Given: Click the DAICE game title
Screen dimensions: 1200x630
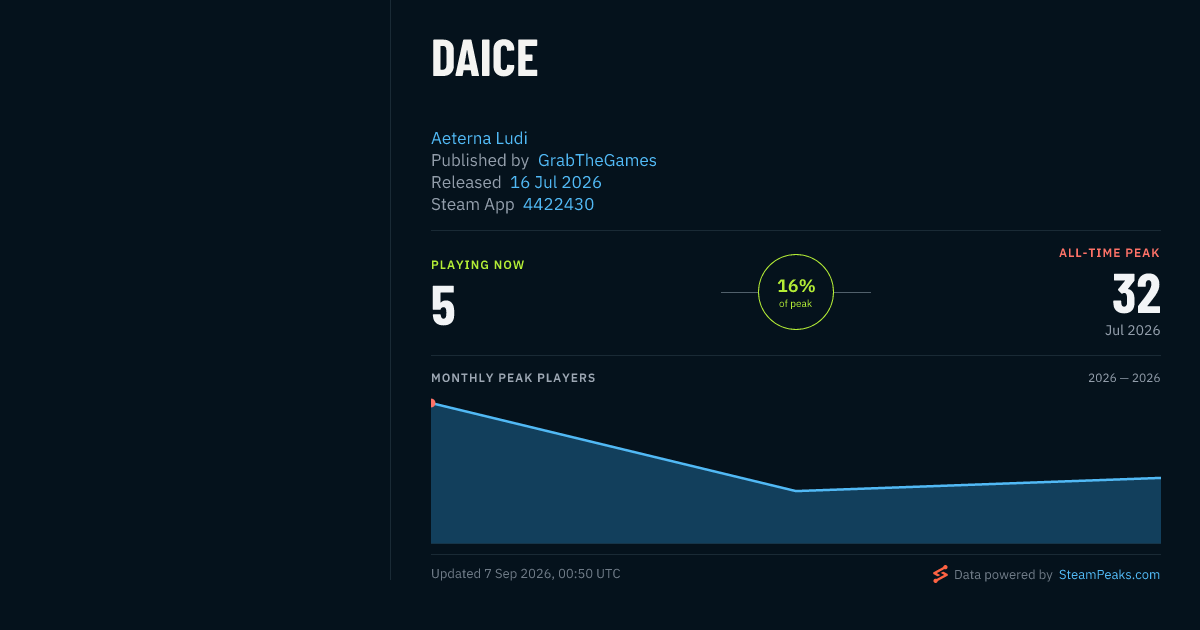Looking at the screenshot, I should [x=484, y=59].
